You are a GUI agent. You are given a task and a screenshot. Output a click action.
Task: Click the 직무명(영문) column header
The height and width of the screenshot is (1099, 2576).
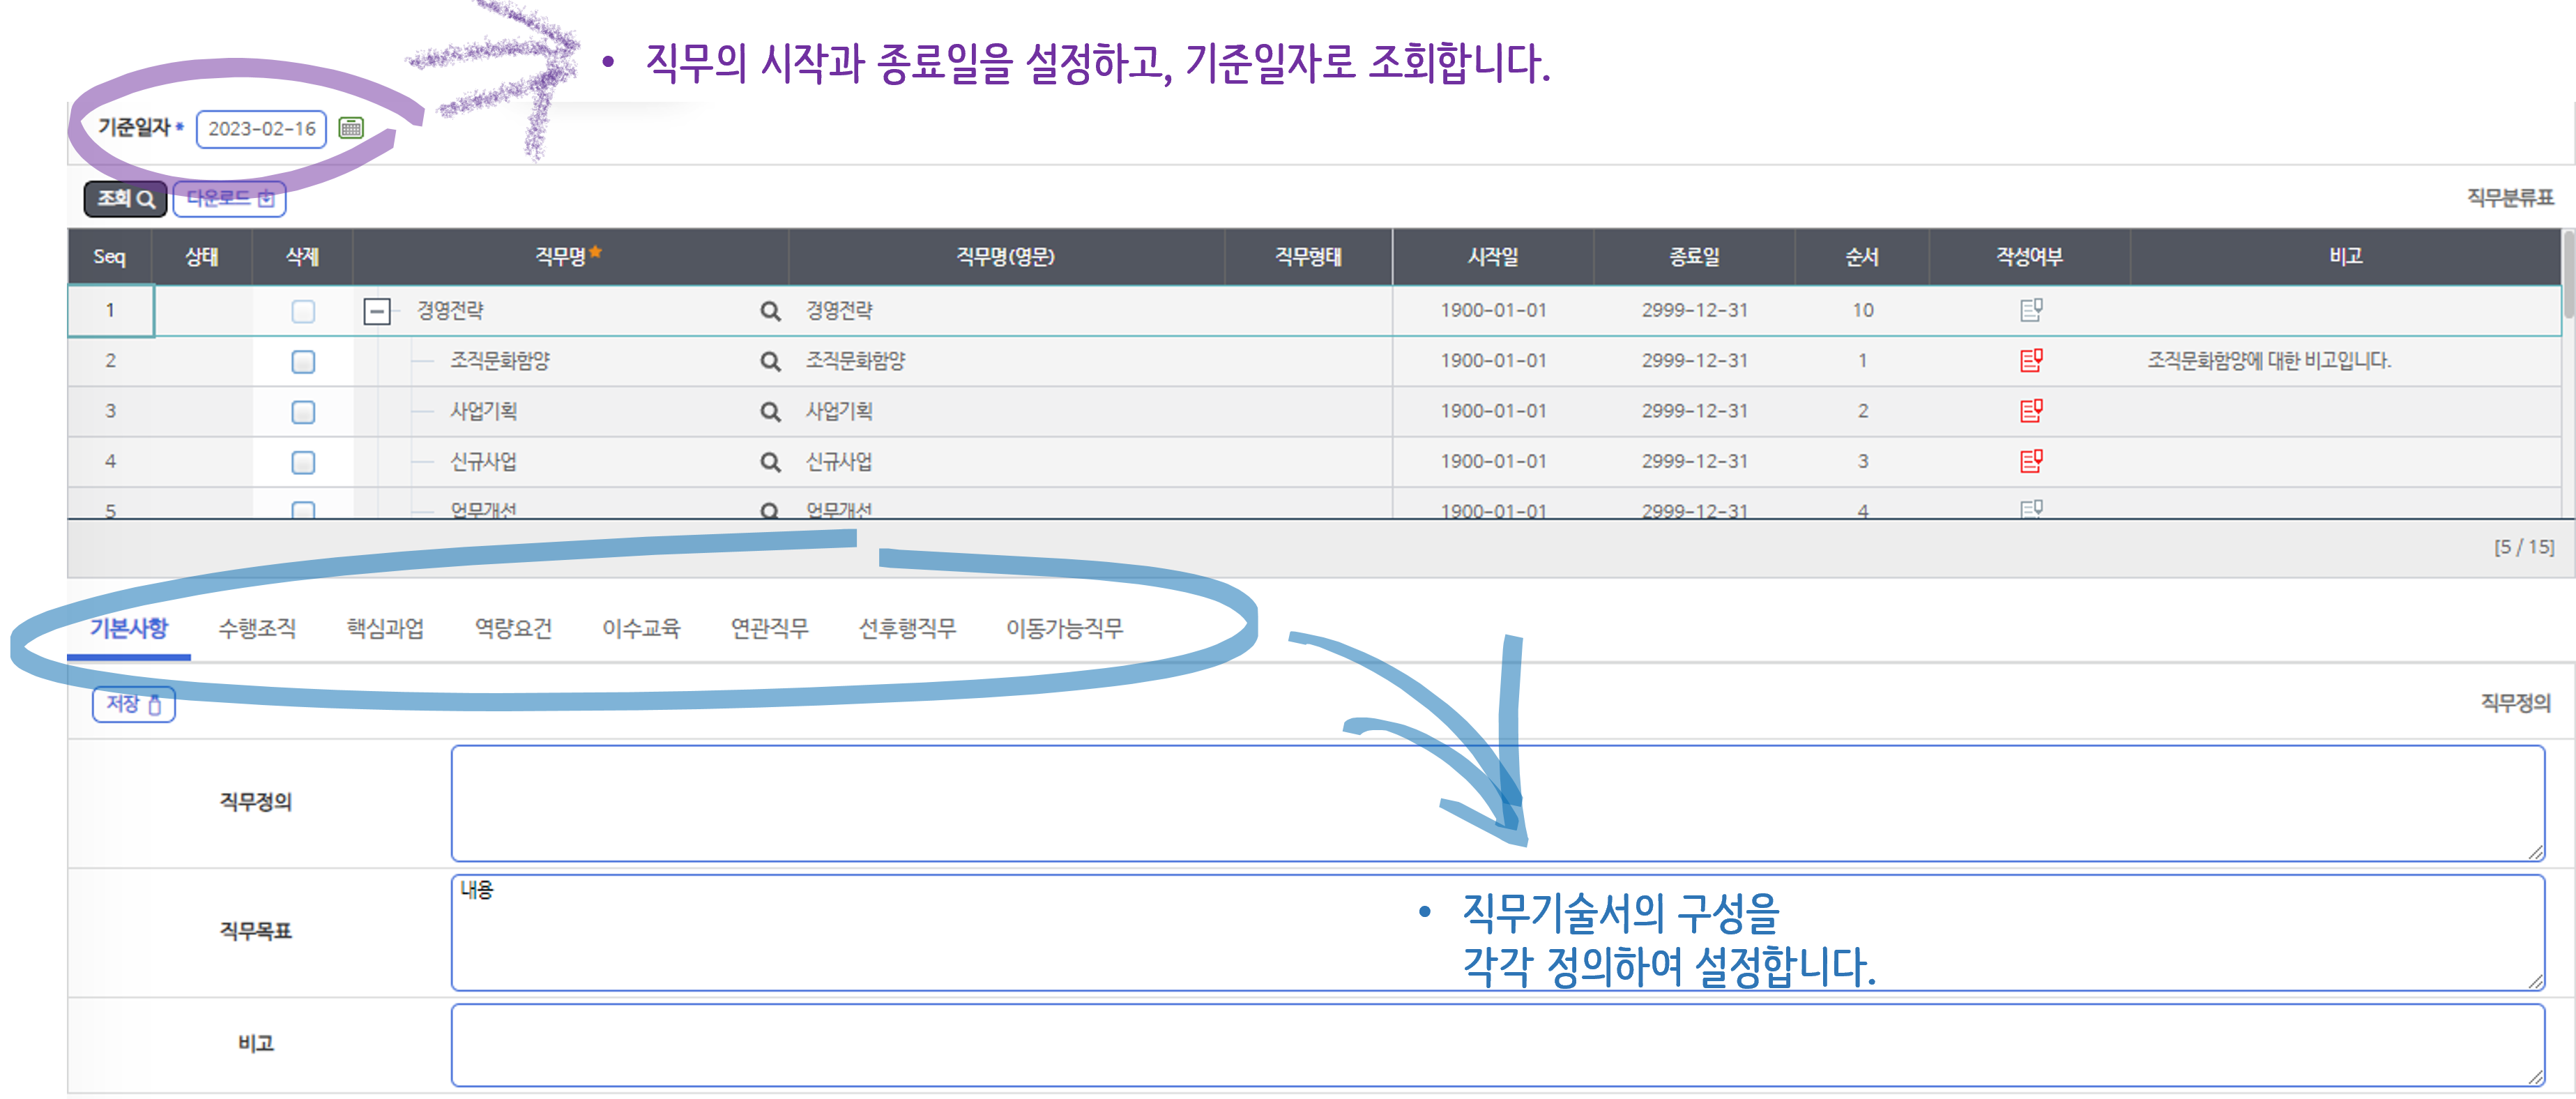tap(1006, 257)
